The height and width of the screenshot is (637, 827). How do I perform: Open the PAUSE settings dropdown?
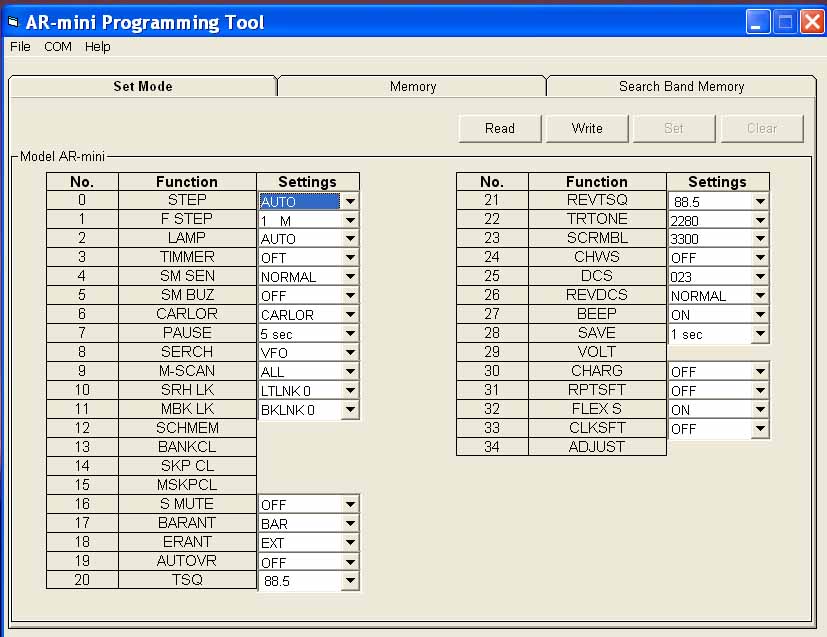click(x=350, y=334)
